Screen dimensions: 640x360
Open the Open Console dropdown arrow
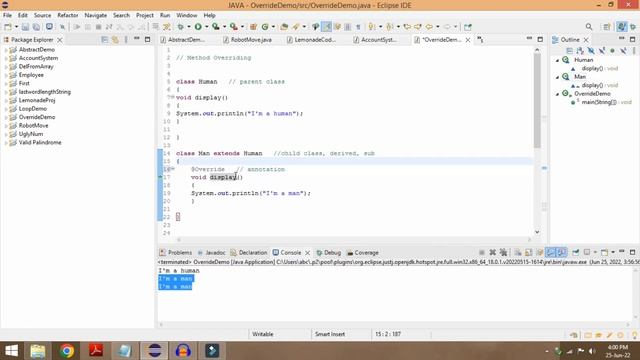coord(613,252)
